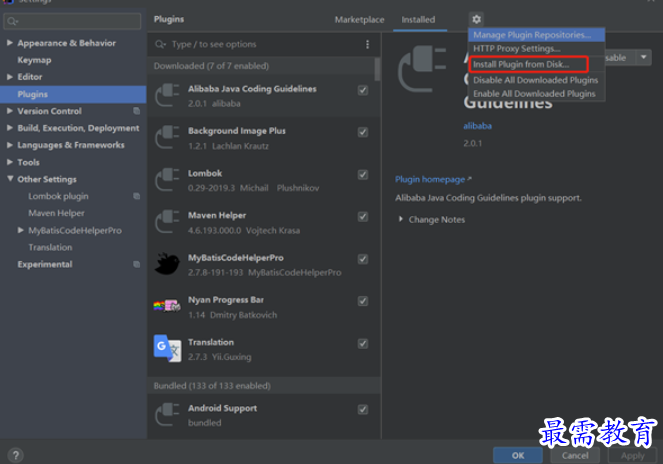Viewport: 663px width, 464px height.
Task: Open HTTP Proxy Settings menu item
Action: 536,48
